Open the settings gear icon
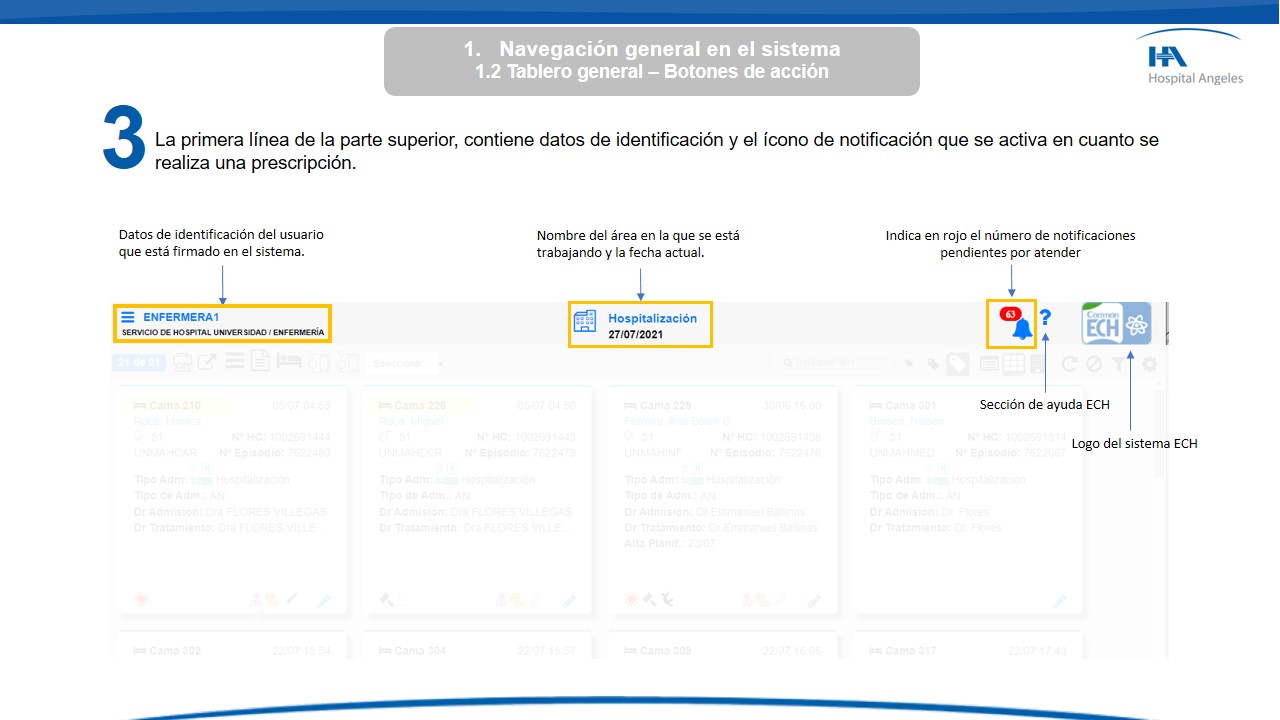The width and height of the screenshot is (1280, 720). 1150,364
